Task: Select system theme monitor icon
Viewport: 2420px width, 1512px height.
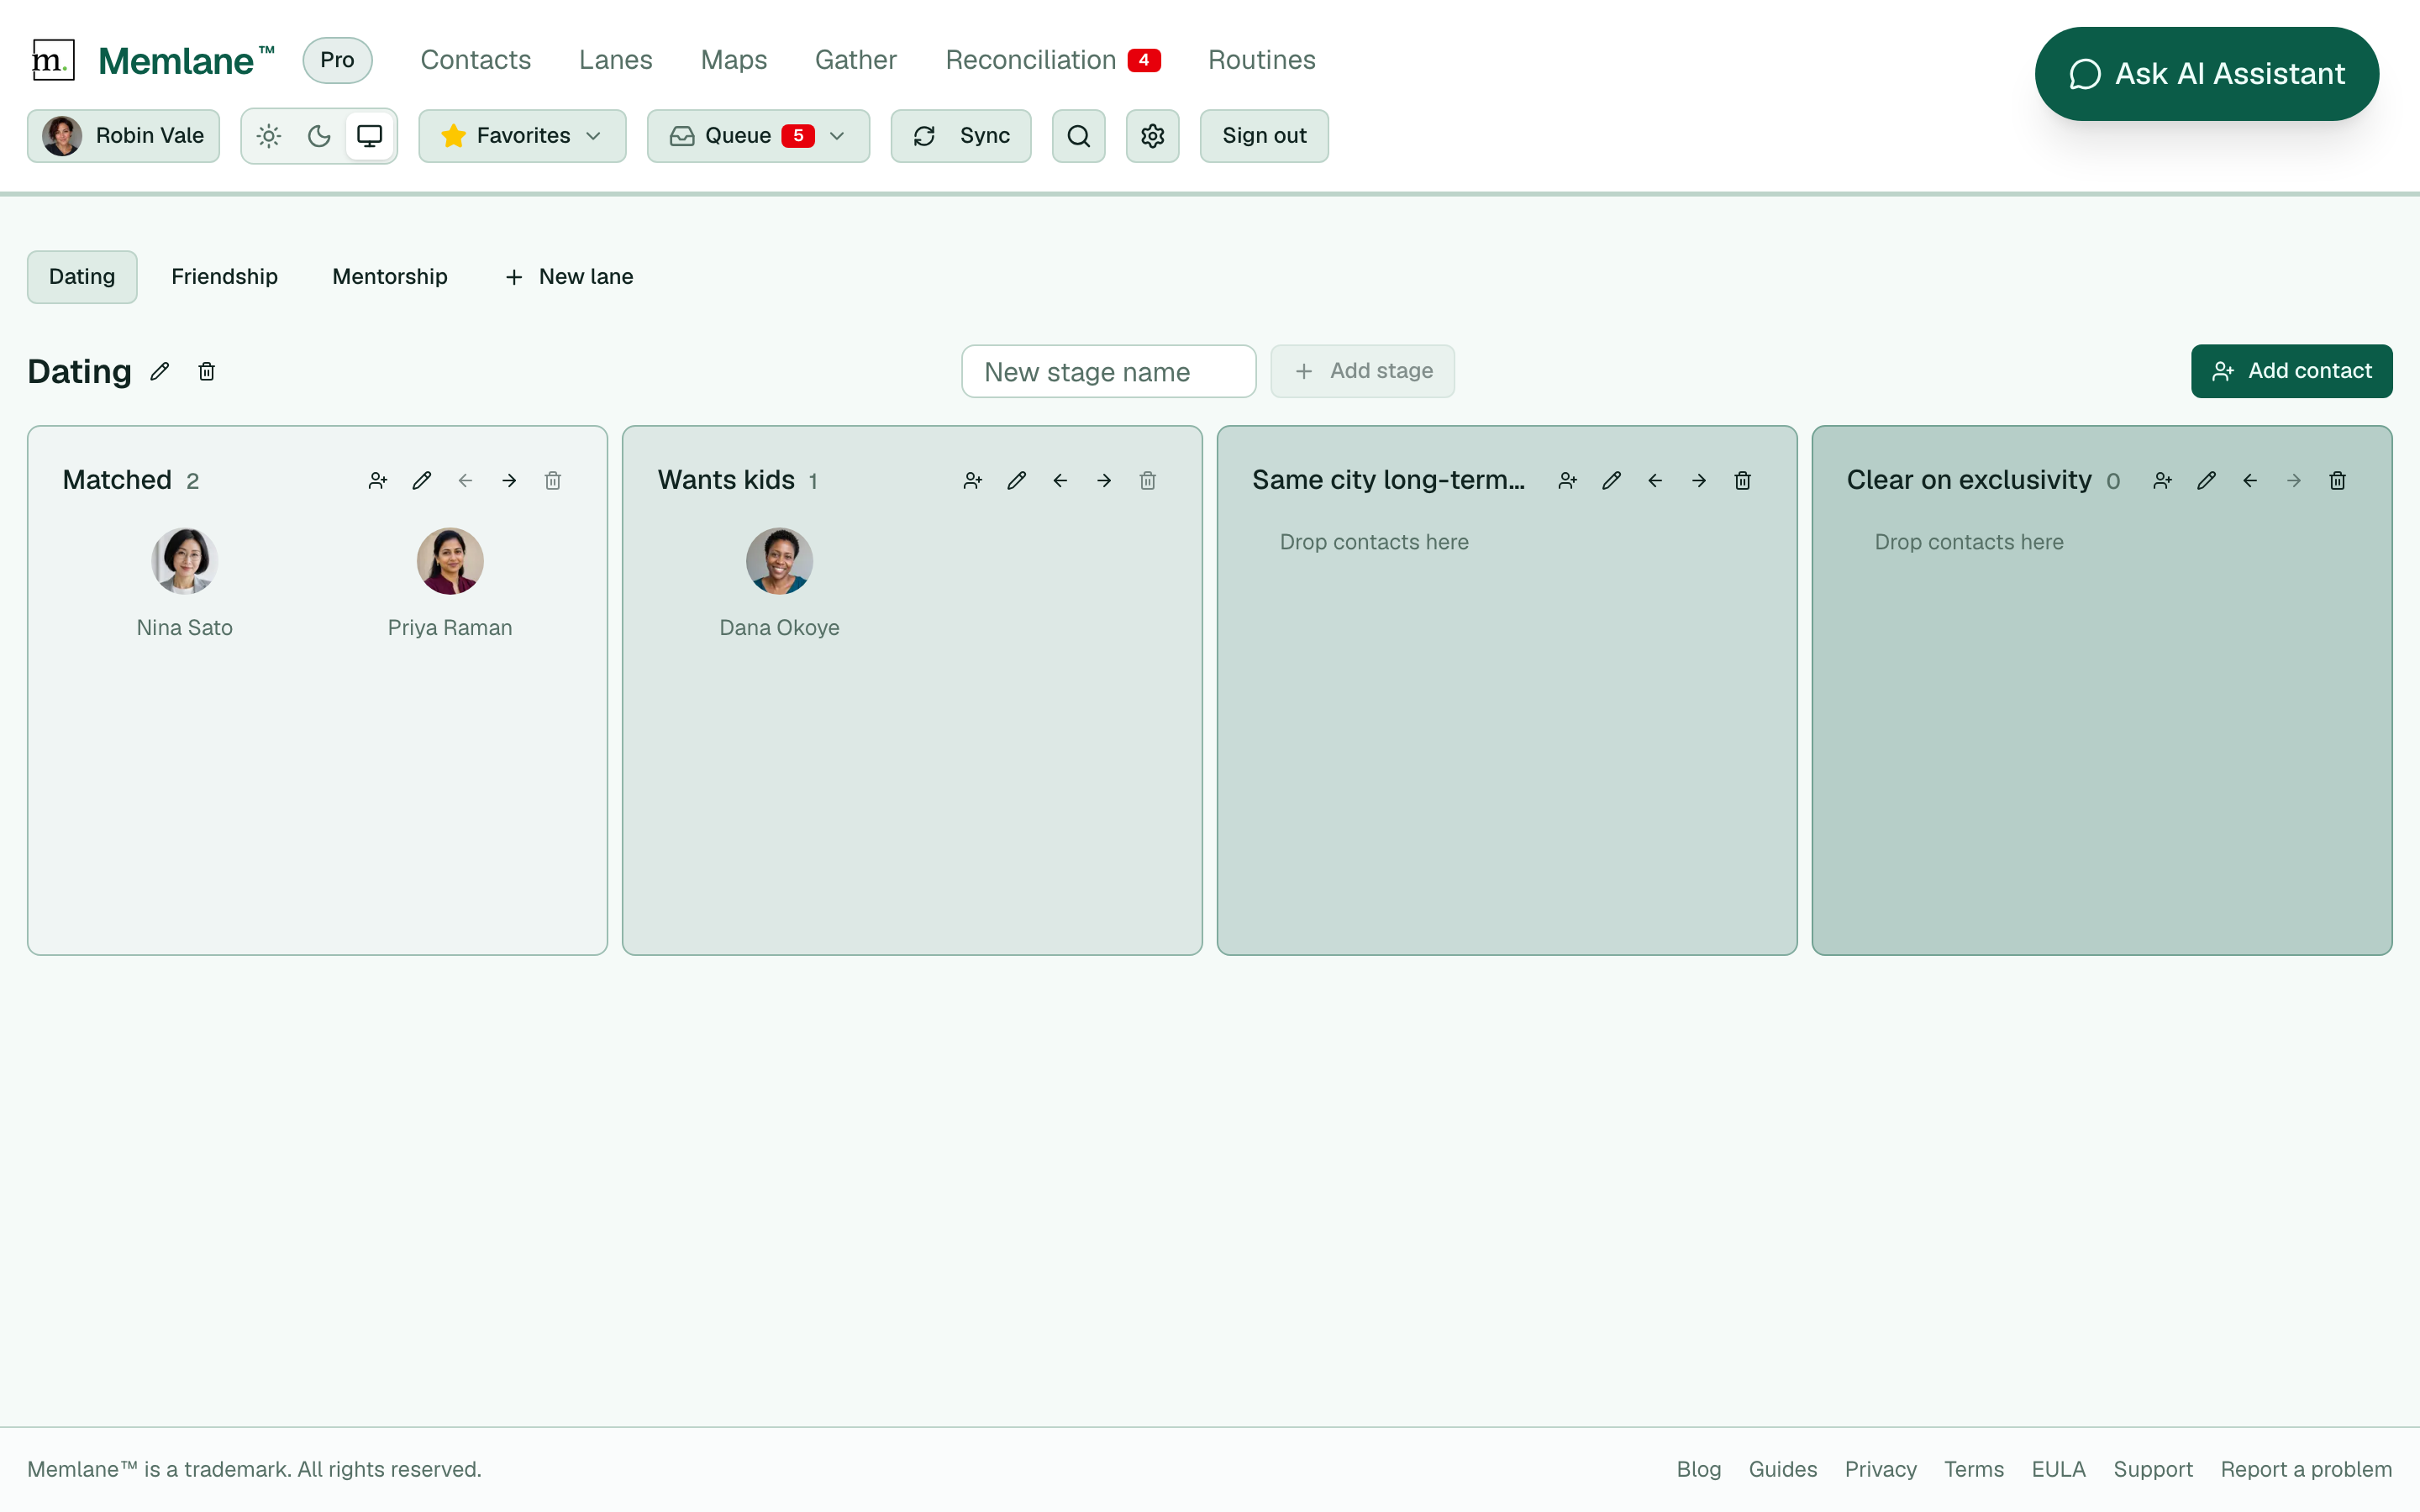Action: tap(370, 136)
